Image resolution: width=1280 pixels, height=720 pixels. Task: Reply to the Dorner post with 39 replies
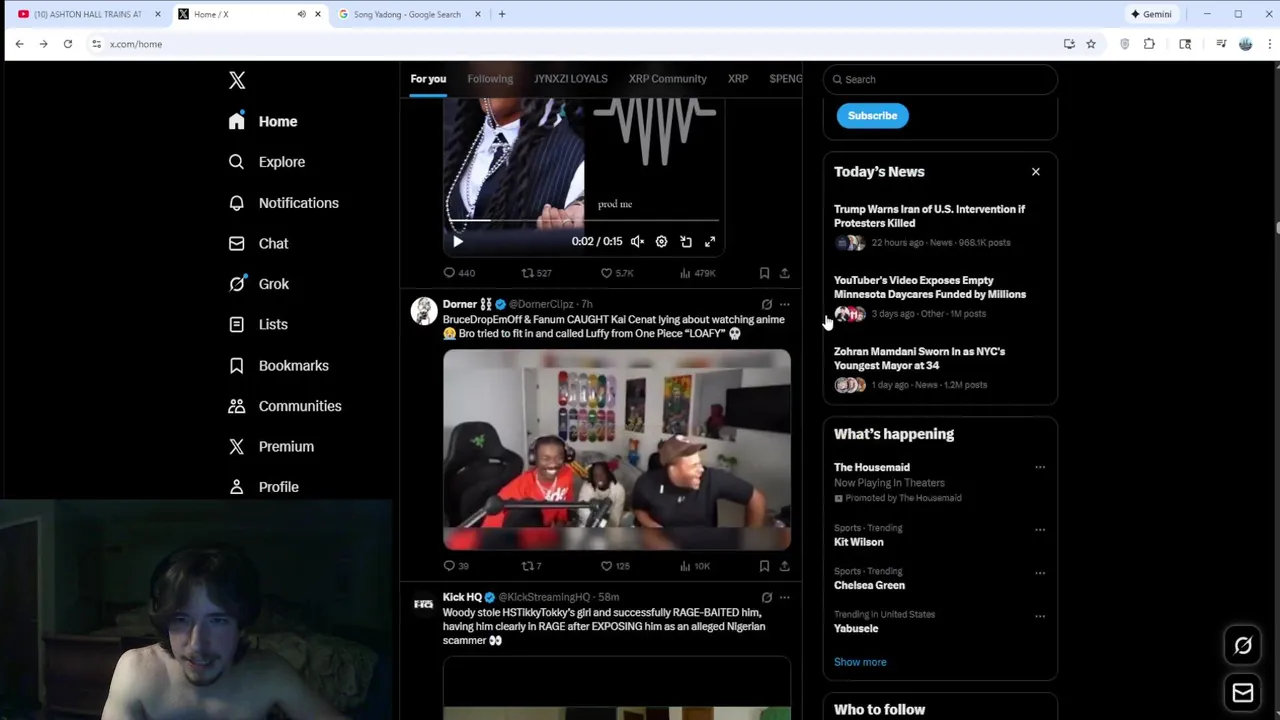(x=456, y=566)
